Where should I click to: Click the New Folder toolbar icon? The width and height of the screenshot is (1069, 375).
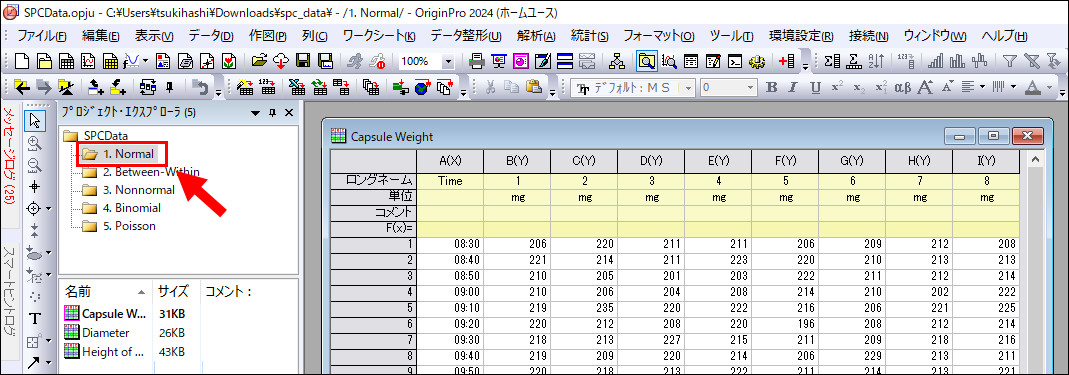[x=44, y=61]
